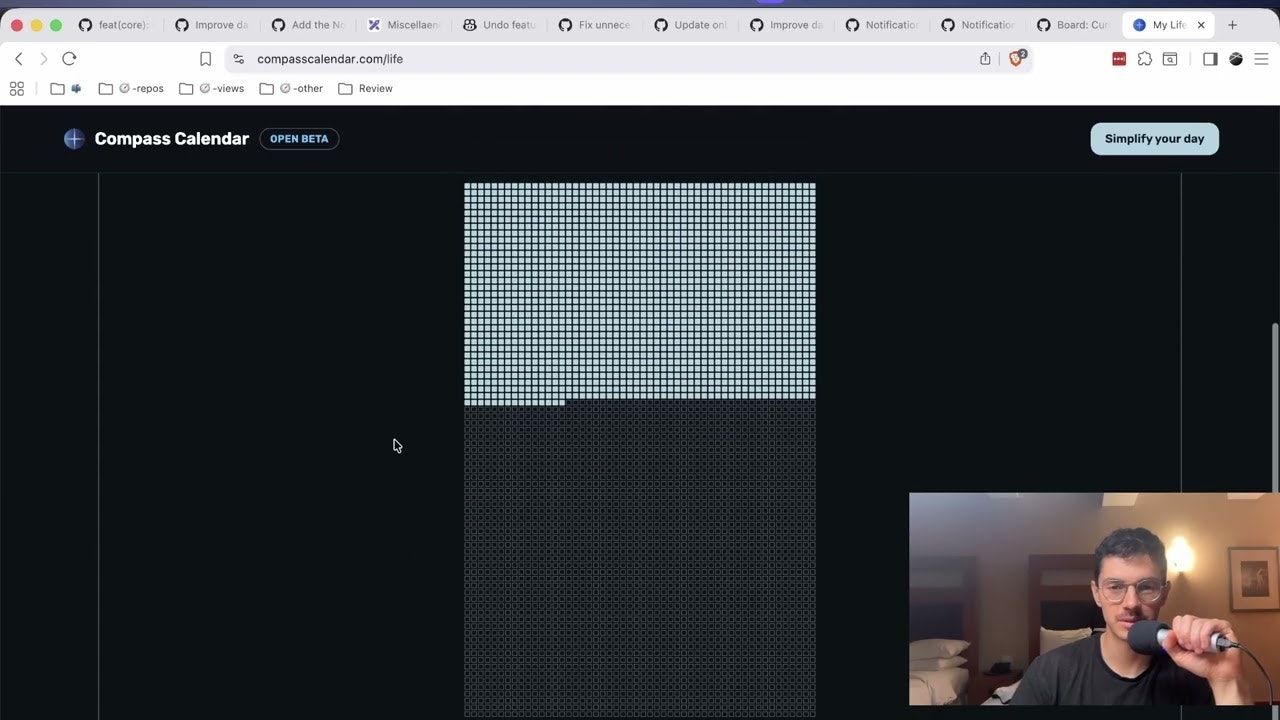Switch to the Board: Cur tab
This screenshot has width=1280, height=720.
(x=1073, y=25)
